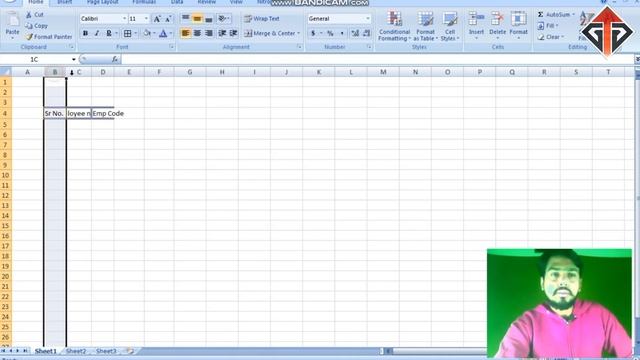
Task: Switch to the Review tab
Action: (x=207, y=2)
